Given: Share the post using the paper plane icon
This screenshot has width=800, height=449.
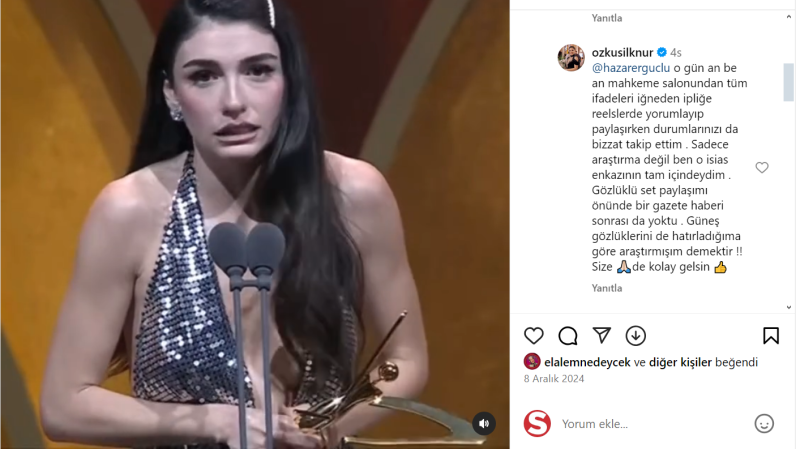Looking at the screenshot, I should pyautogui.click(x=602, y=335).
